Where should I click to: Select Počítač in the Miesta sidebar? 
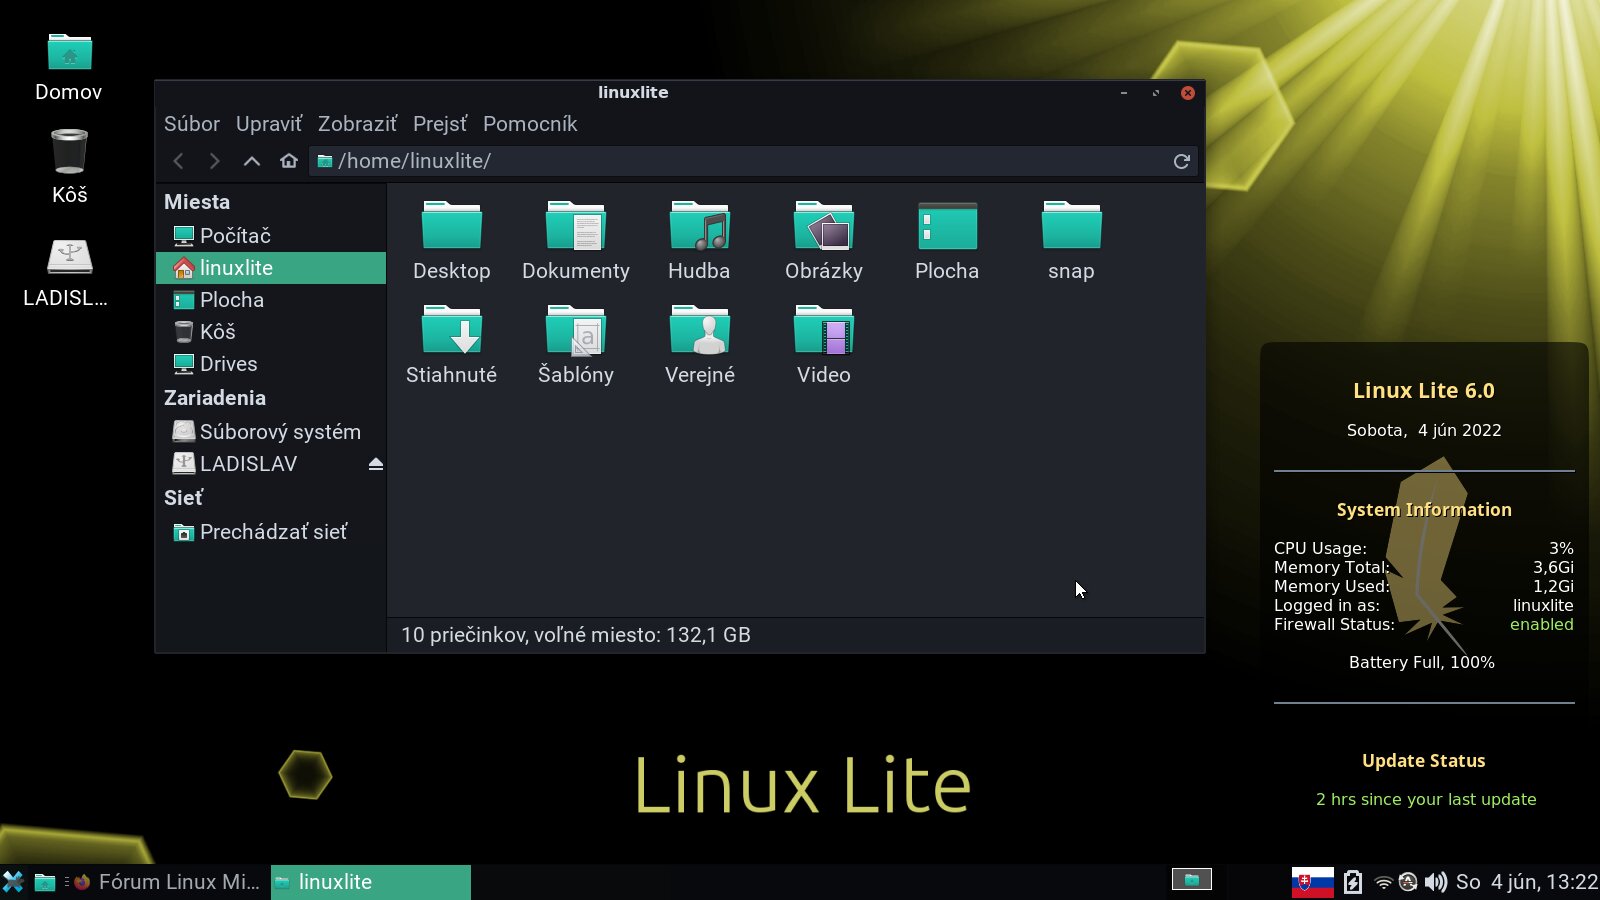235,236
